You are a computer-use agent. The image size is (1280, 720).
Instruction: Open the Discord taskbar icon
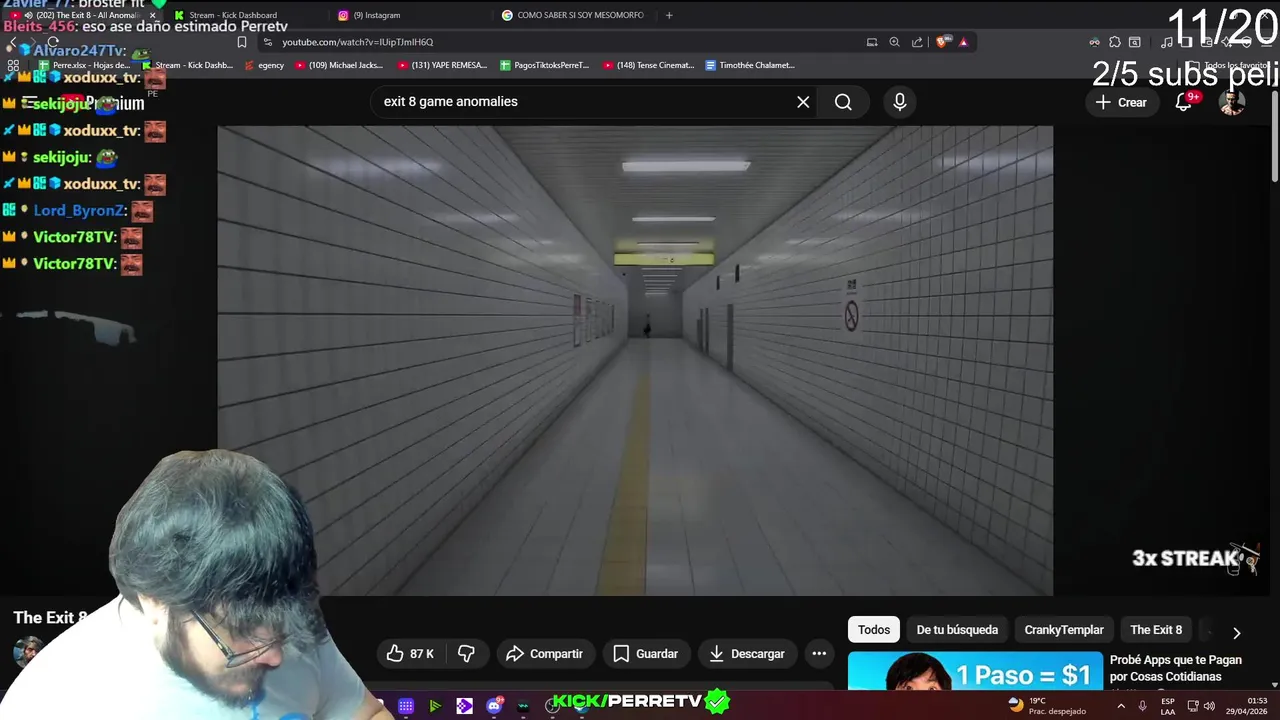pyautogui.click(x=494, y=706)
